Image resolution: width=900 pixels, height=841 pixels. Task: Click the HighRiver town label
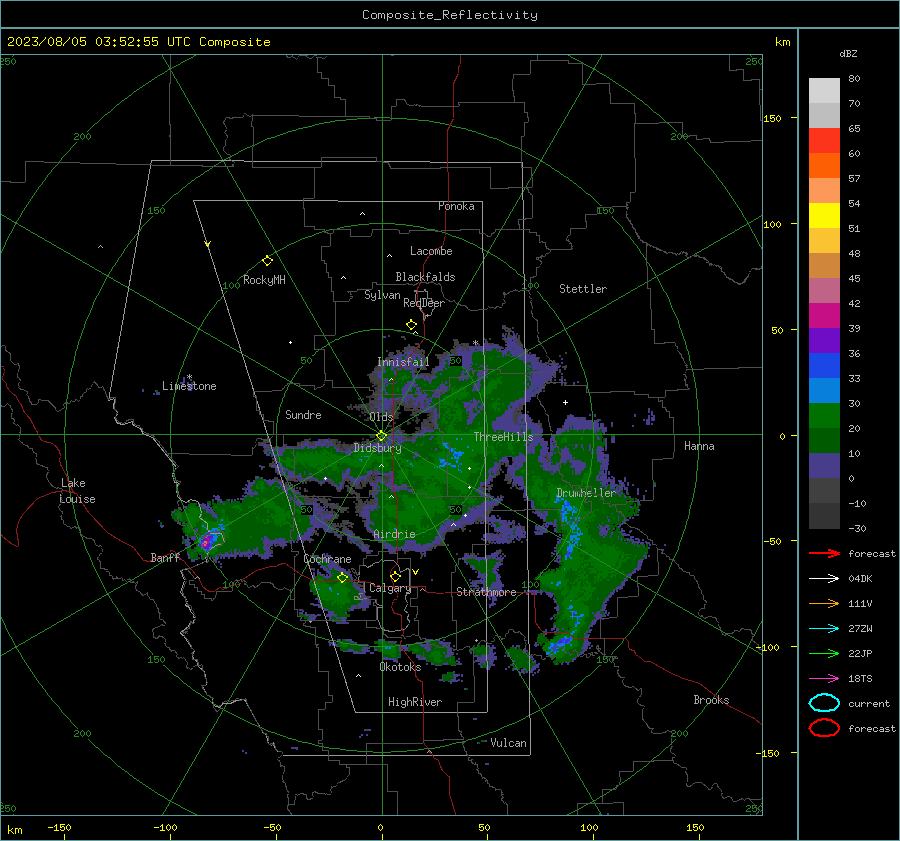415,702
